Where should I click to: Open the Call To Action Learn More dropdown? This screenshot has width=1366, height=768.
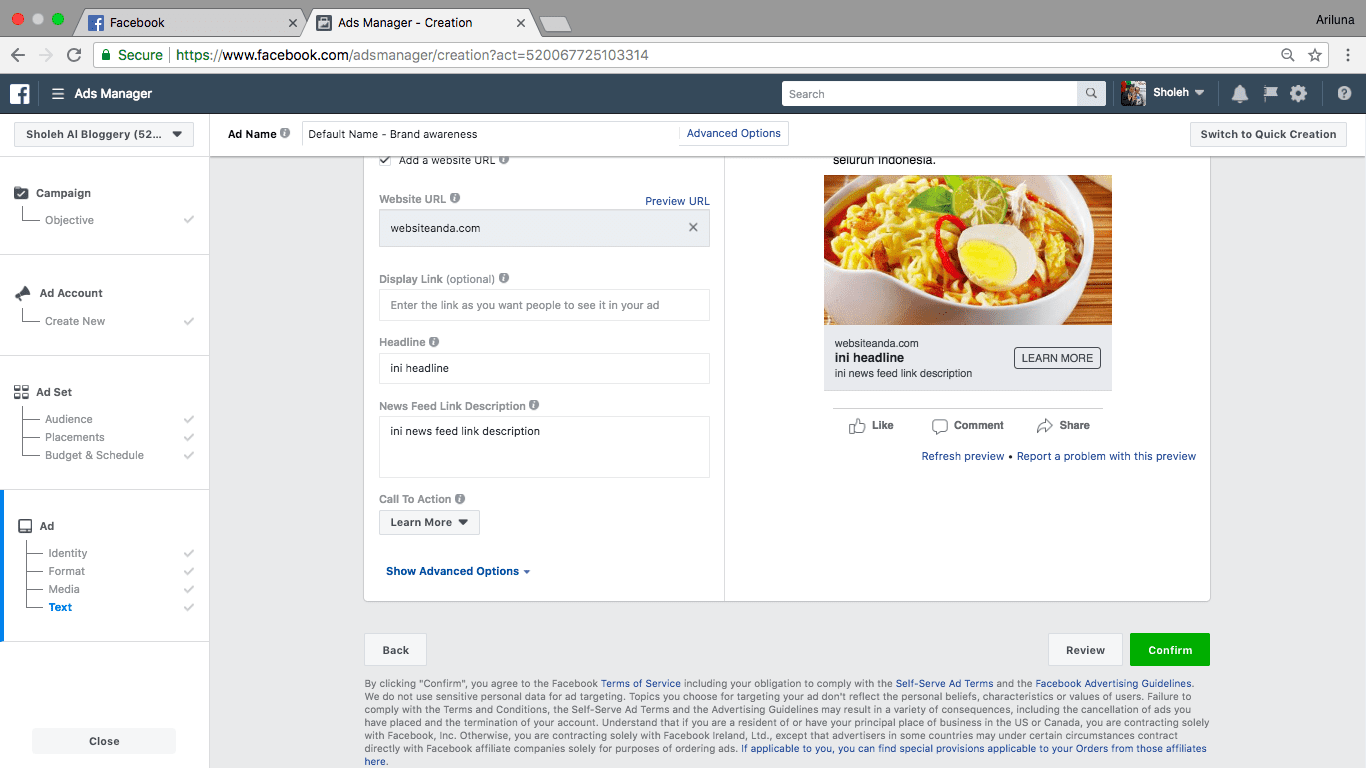pyautogui.click(x=429, y=522)
